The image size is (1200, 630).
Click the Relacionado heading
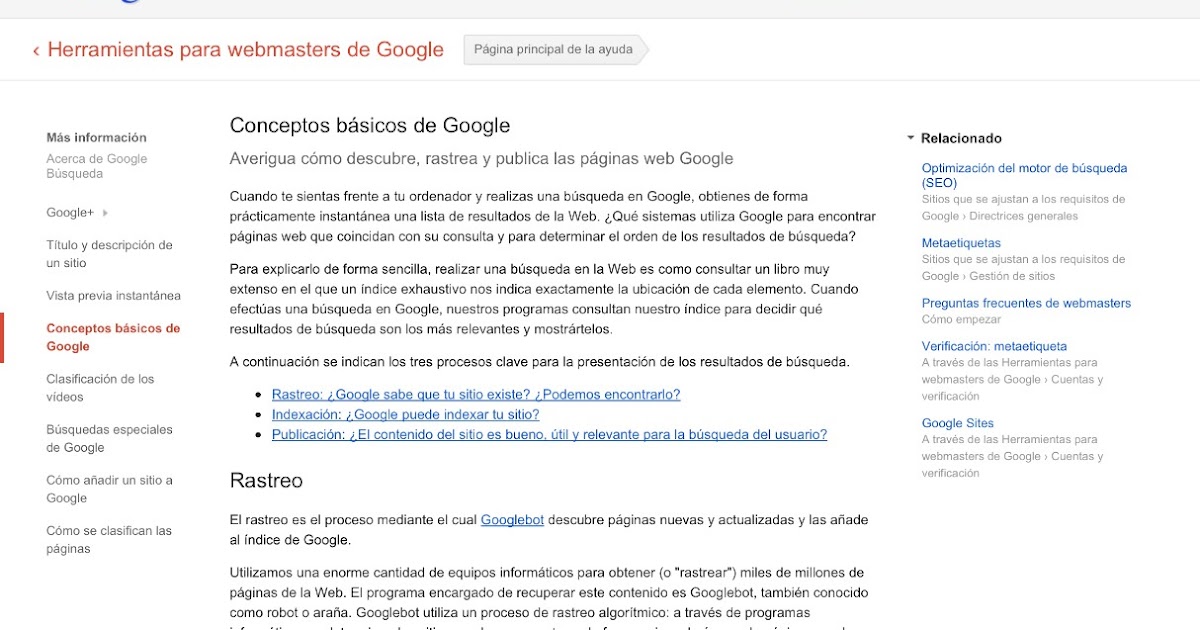click(x=961, y=139)
